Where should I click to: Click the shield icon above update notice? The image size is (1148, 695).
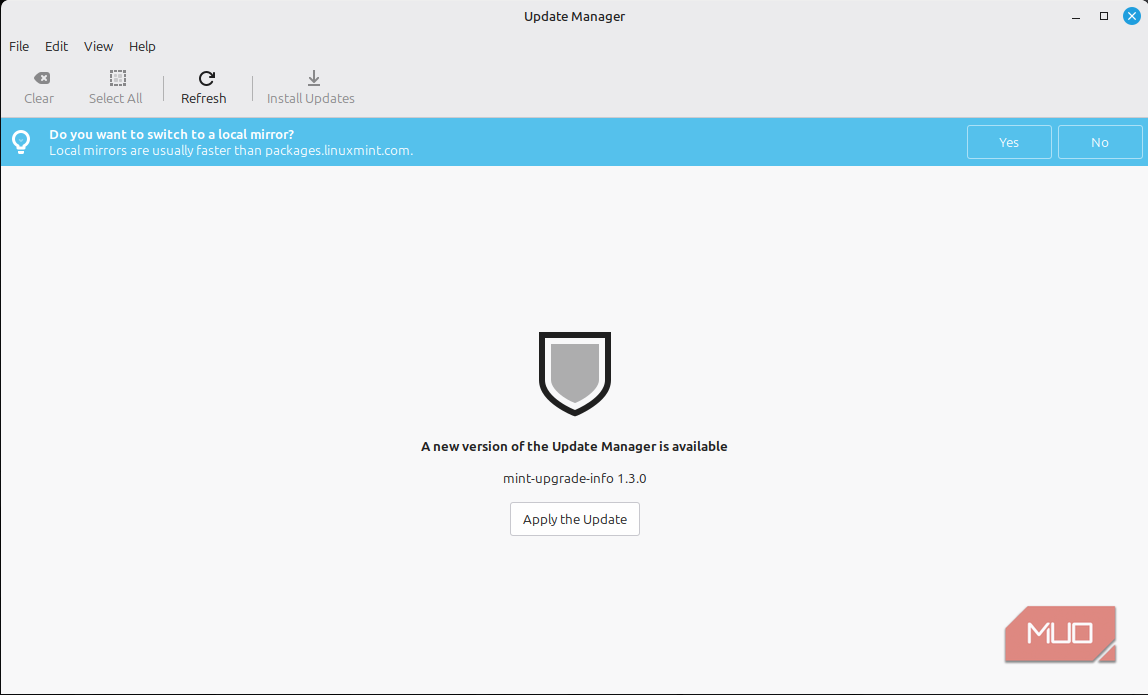point(575,373)
